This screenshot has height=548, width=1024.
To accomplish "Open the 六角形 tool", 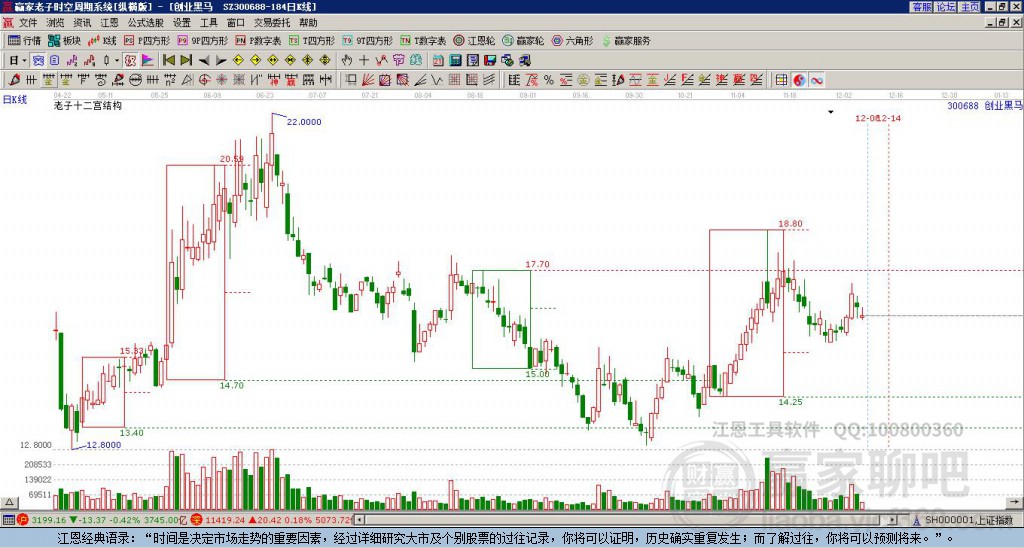I will pyautogui.click(x=572, y=40).
